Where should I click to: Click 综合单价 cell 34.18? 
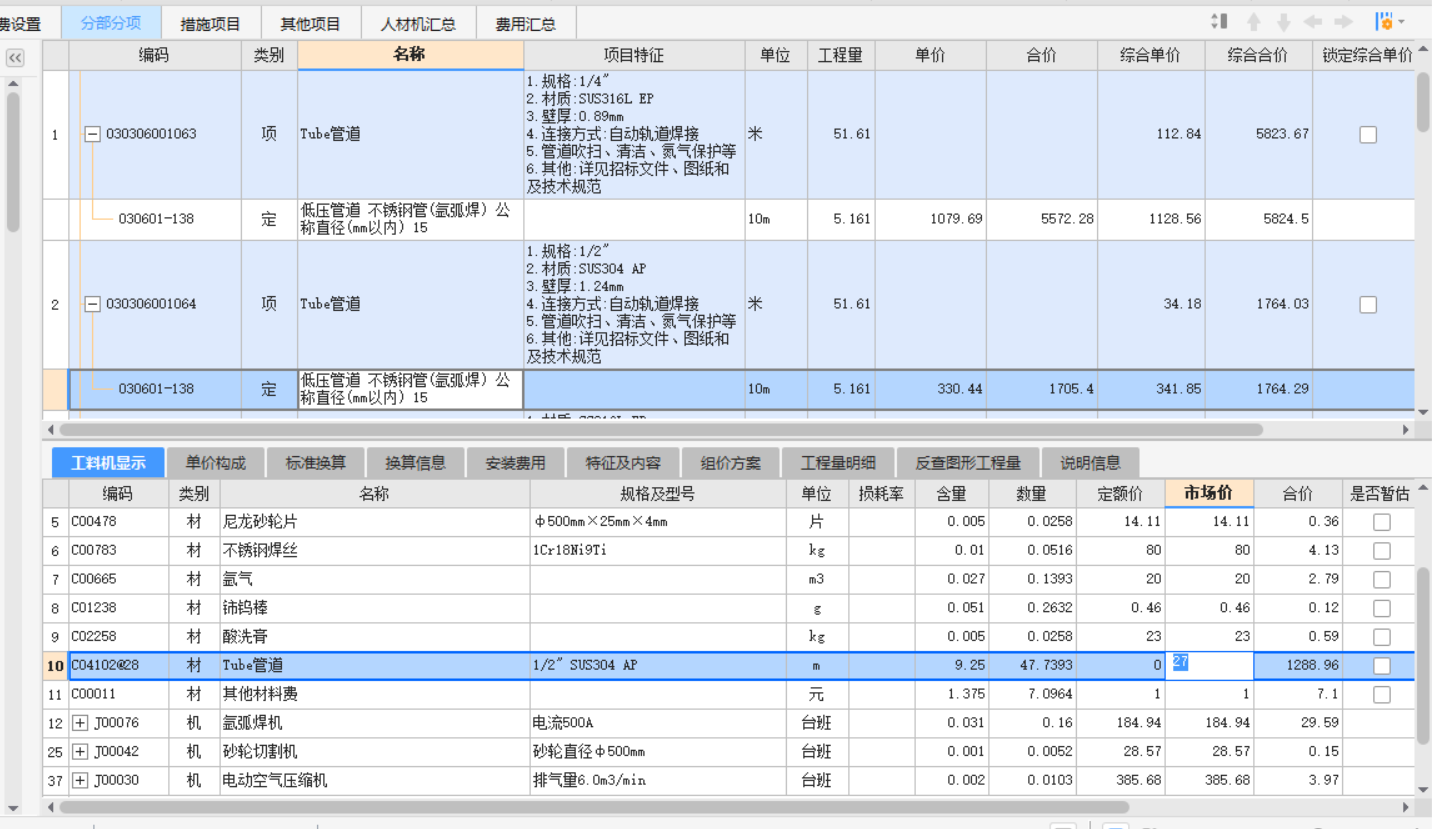[x=1151, y=304]
